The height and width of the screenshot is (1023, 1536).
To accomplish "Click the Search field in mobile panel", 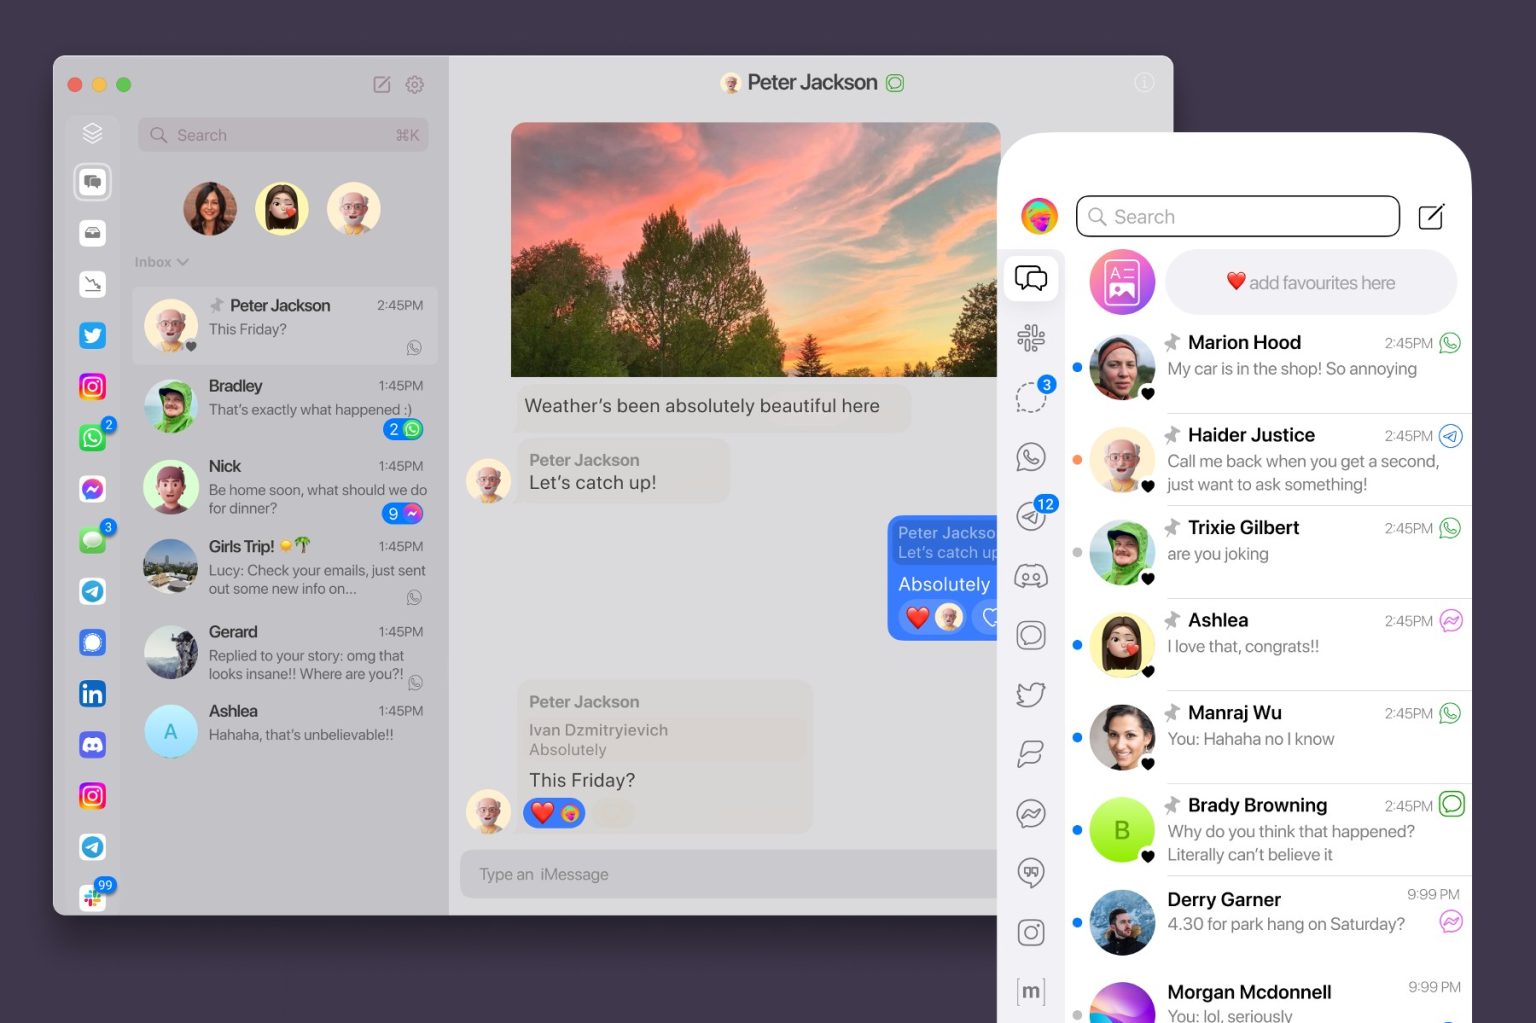I will 1238,216.
